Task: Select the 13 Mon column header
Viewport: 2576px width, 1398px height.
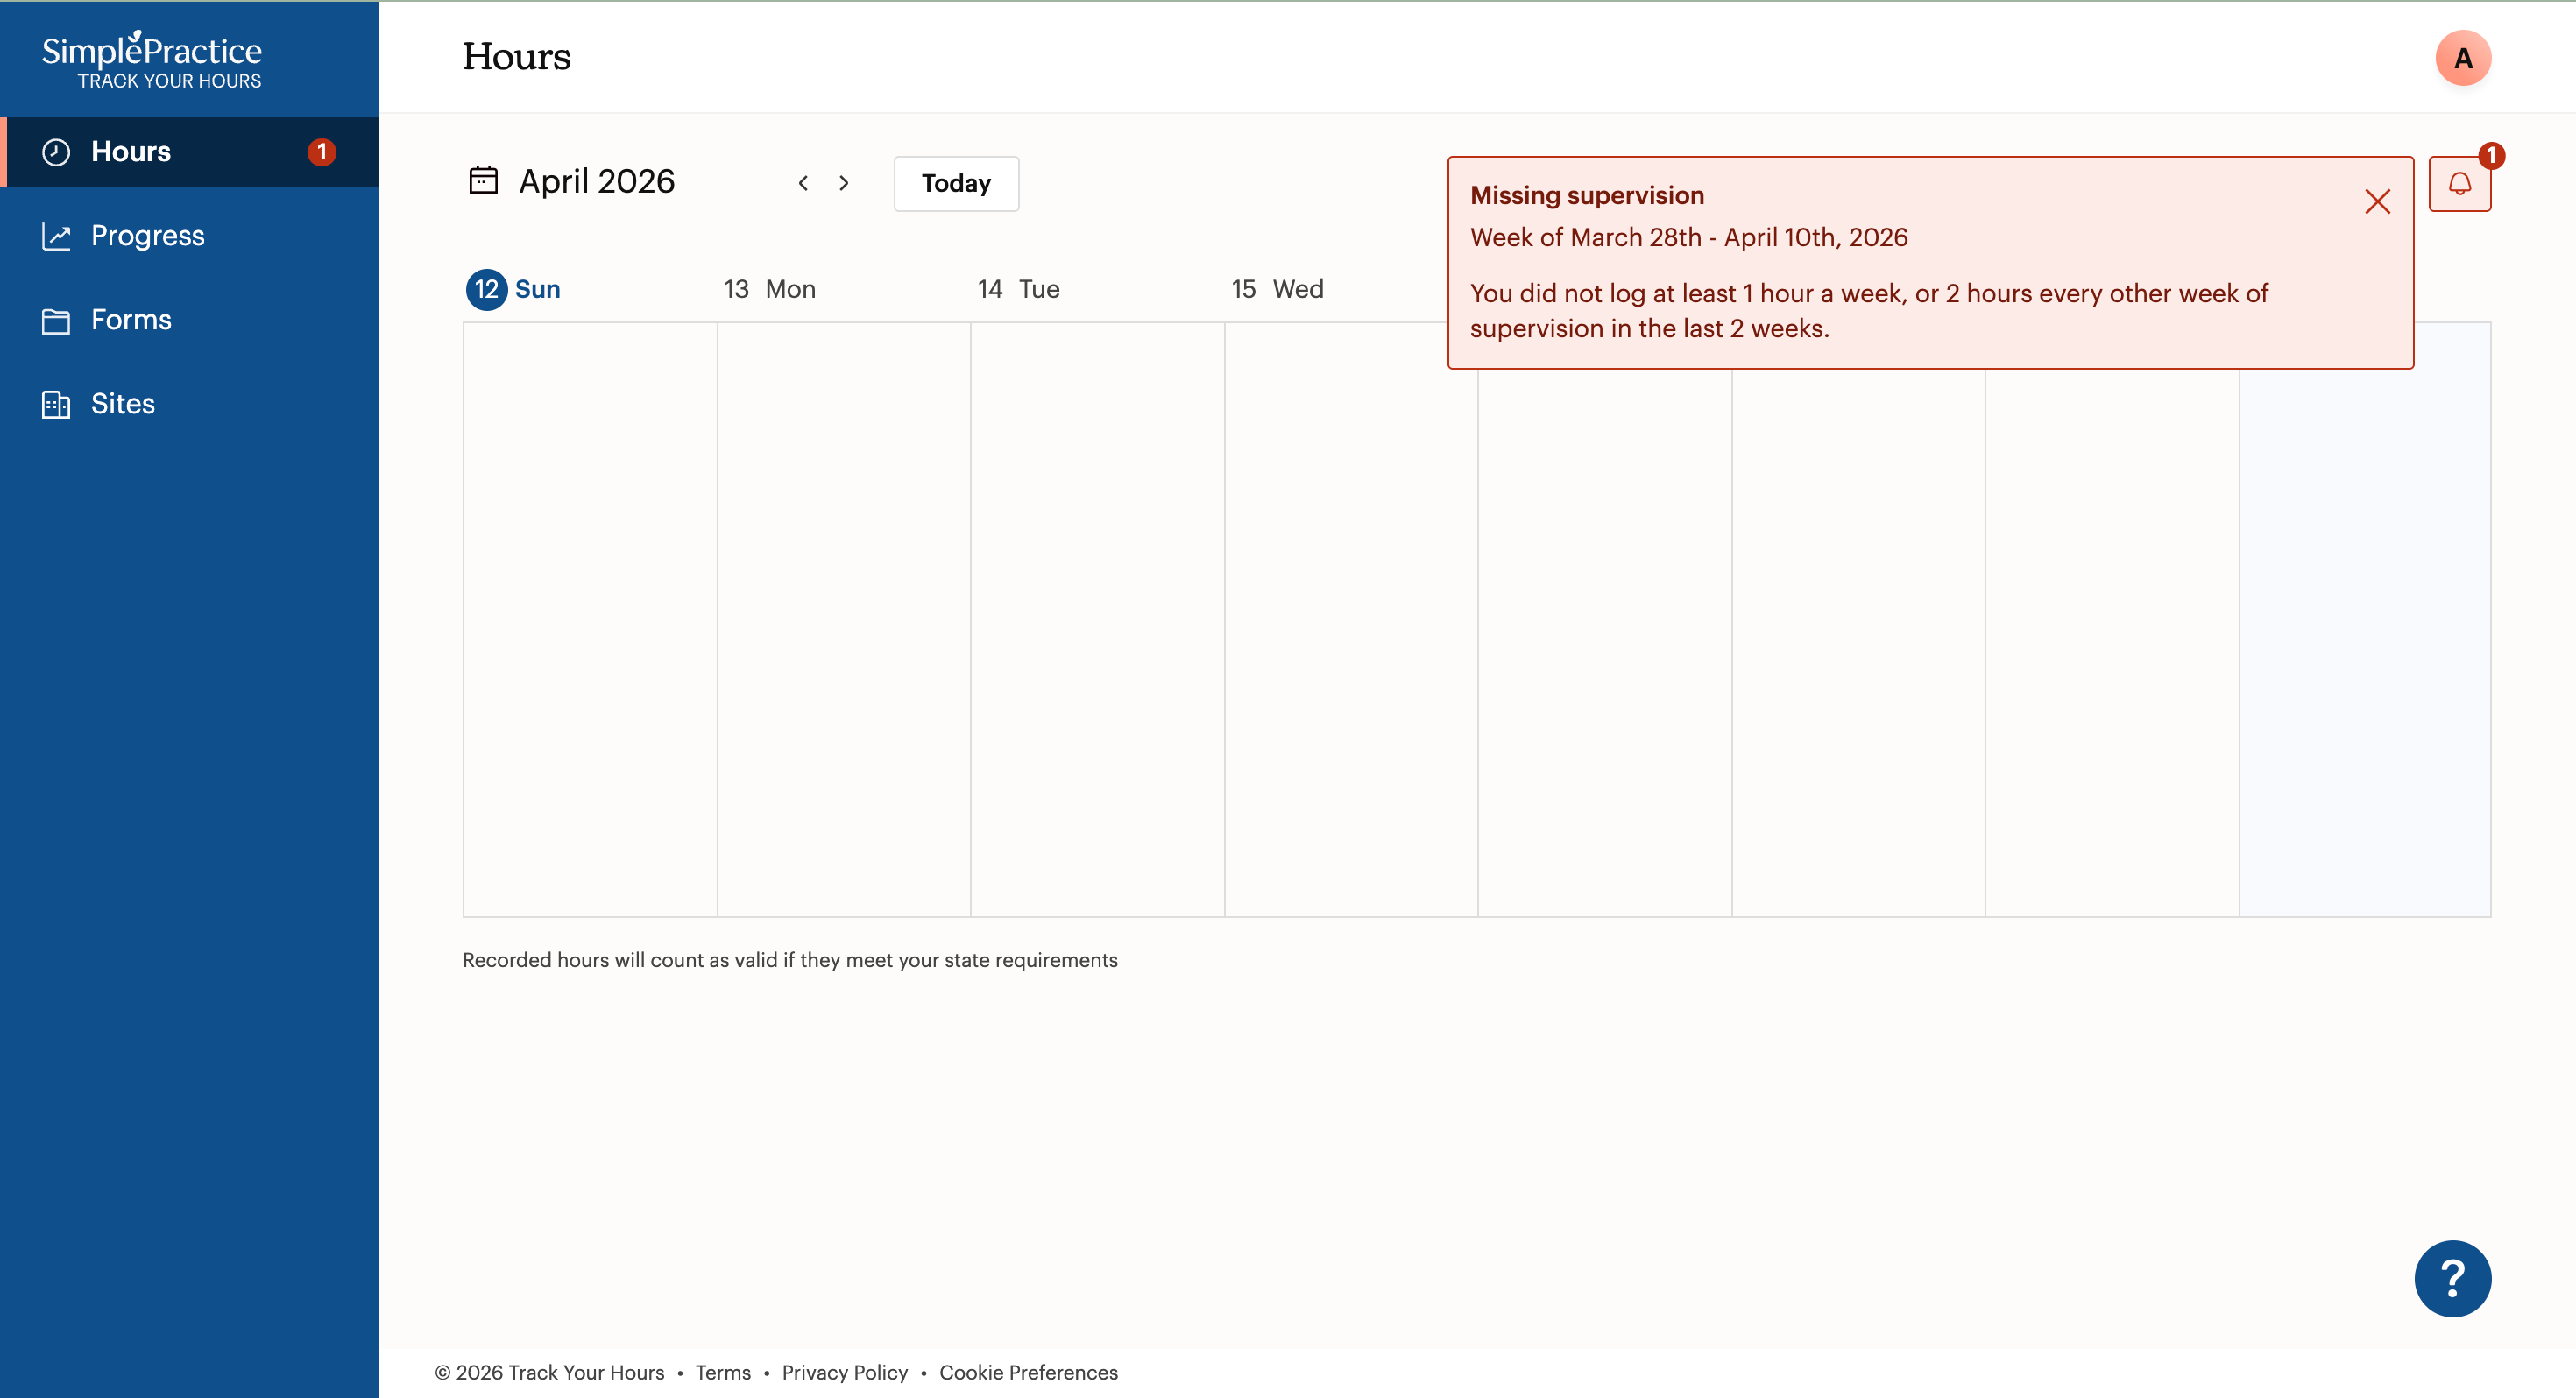Action: pos(770,289)
